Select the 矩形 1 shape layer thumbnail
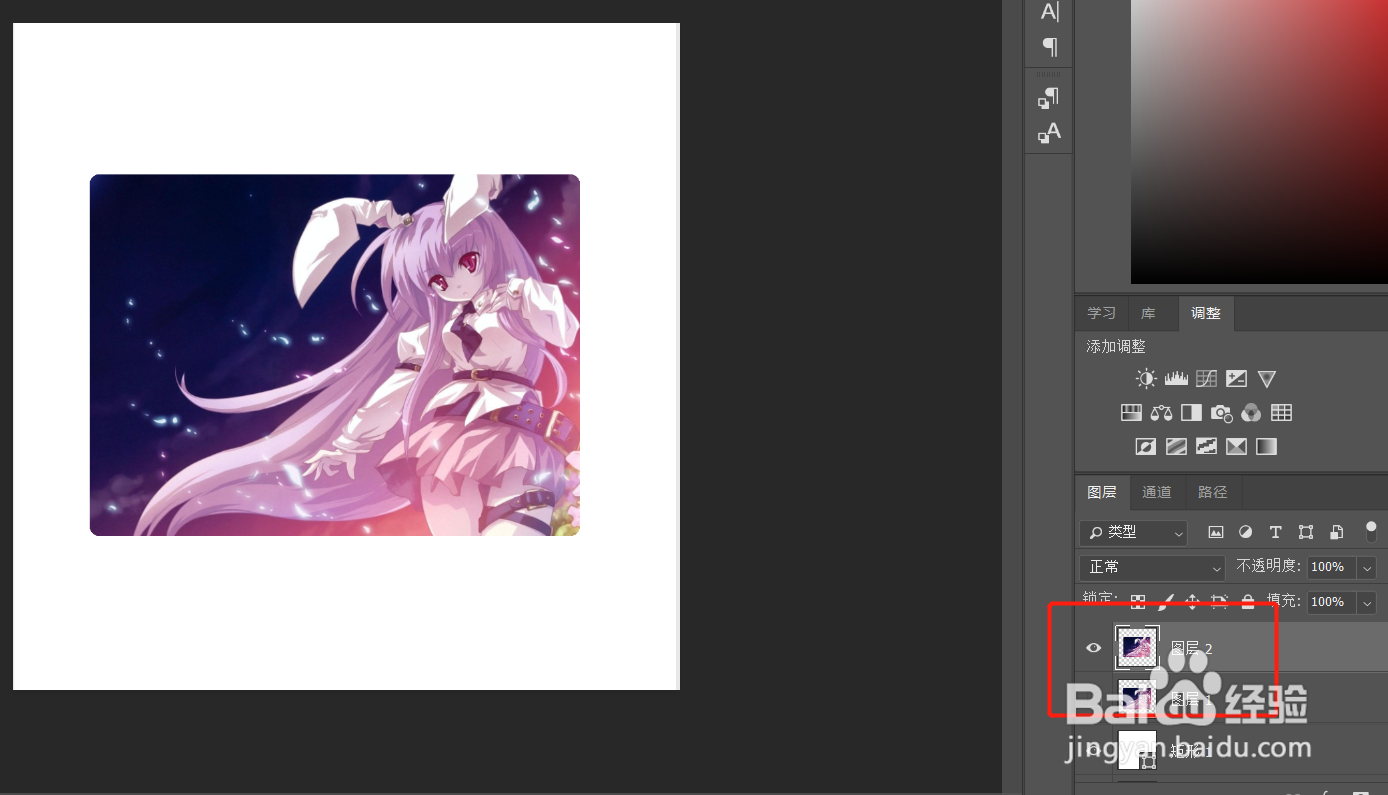 point(1137,749)
